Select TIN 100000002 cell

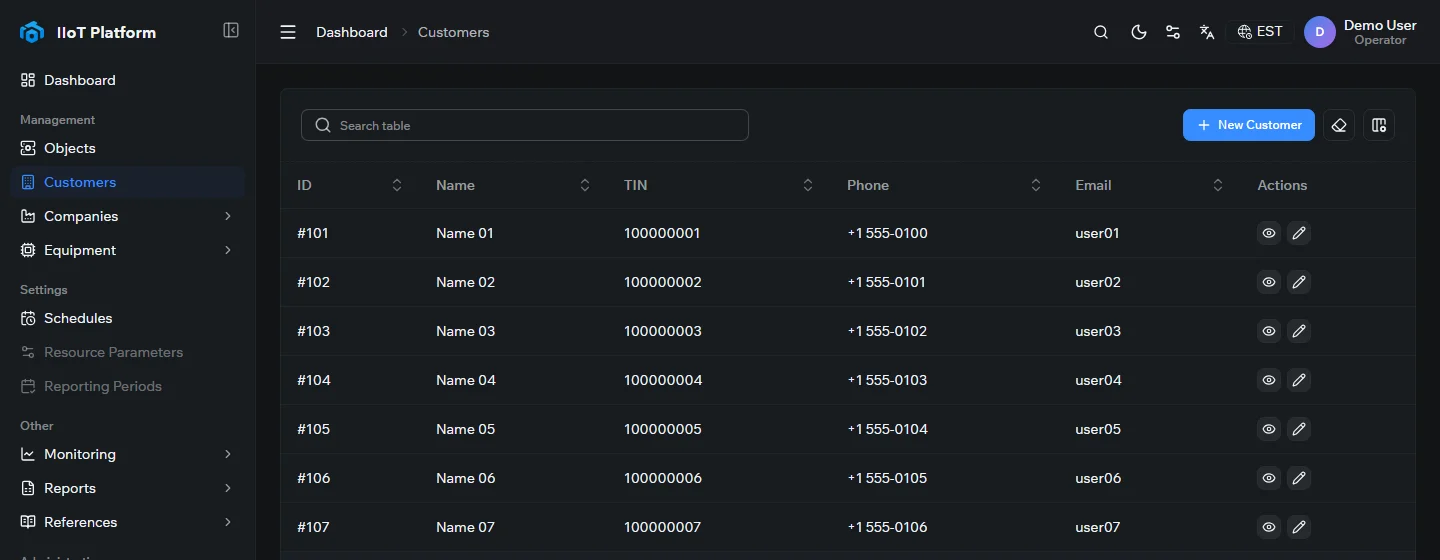[663, 282]
